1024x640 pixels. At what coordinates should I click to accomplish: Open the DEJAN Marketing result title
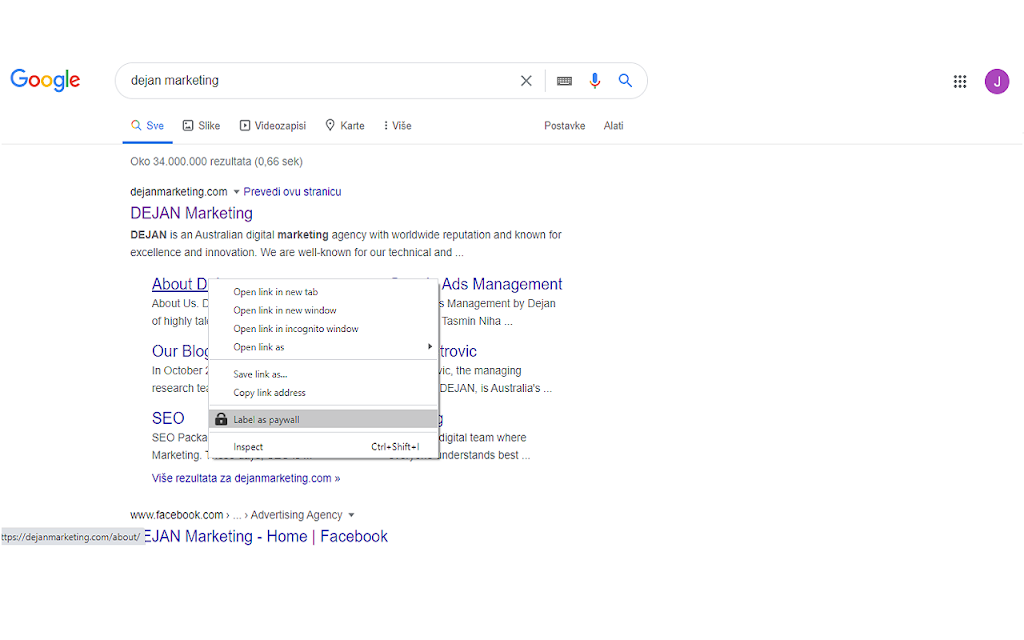click(x=191, y=213)
